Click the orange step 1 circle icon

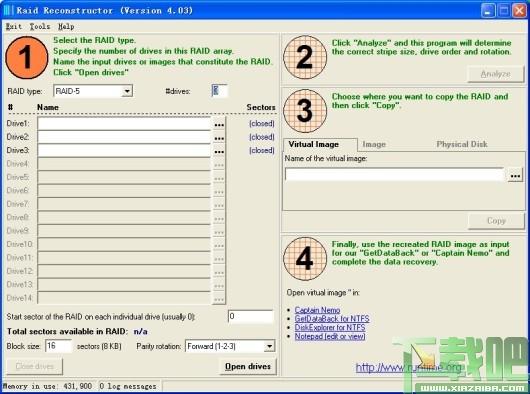pos(27,57)
